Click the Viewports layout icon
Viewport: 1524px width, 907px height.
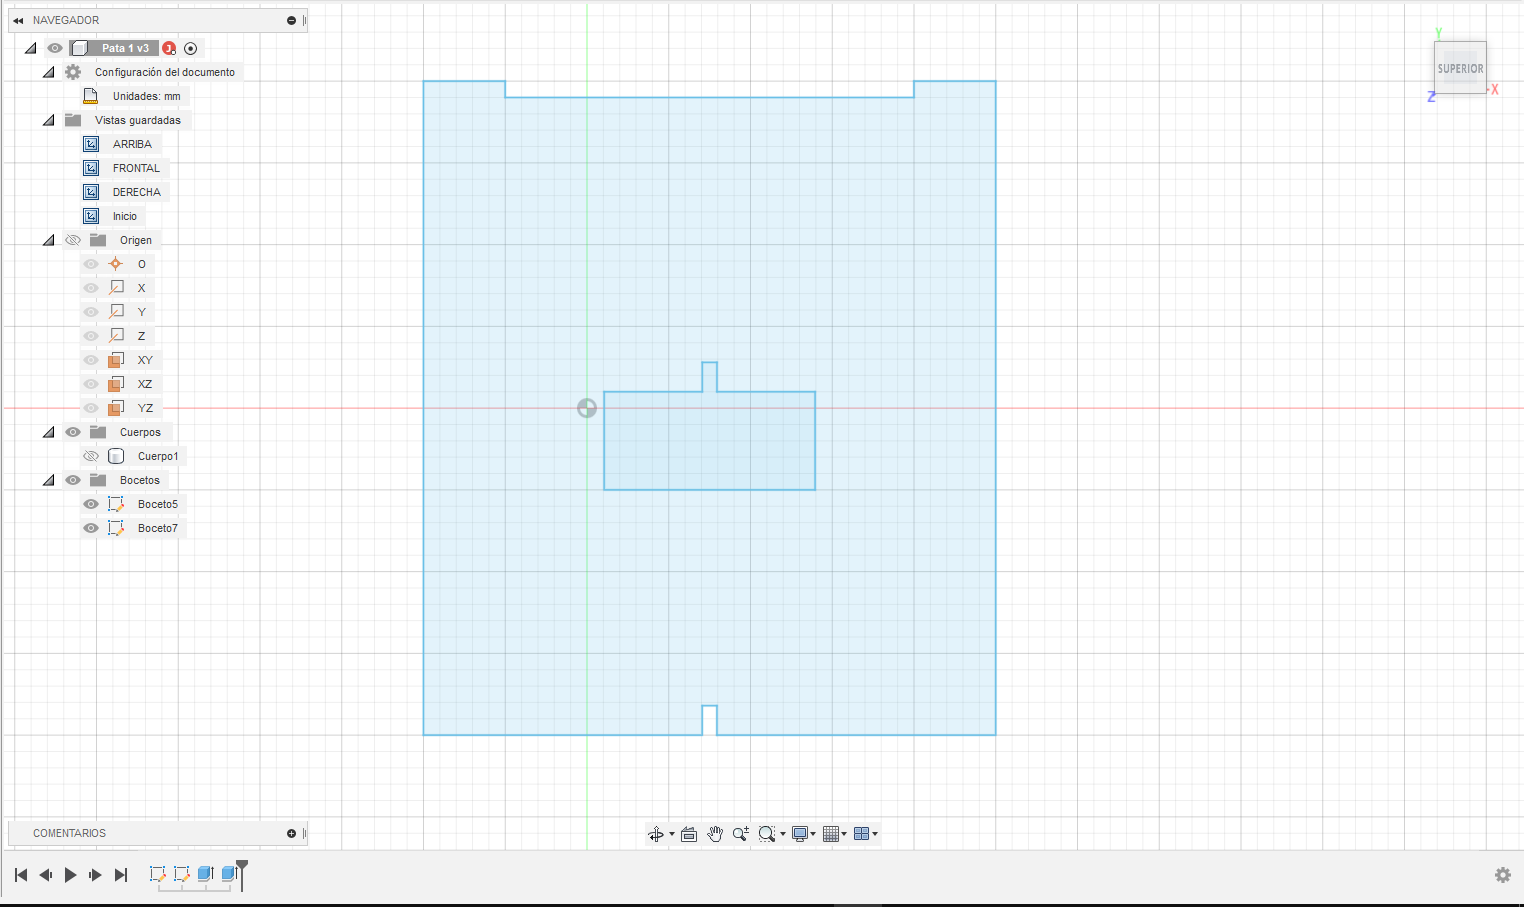[x=861, y=834]
